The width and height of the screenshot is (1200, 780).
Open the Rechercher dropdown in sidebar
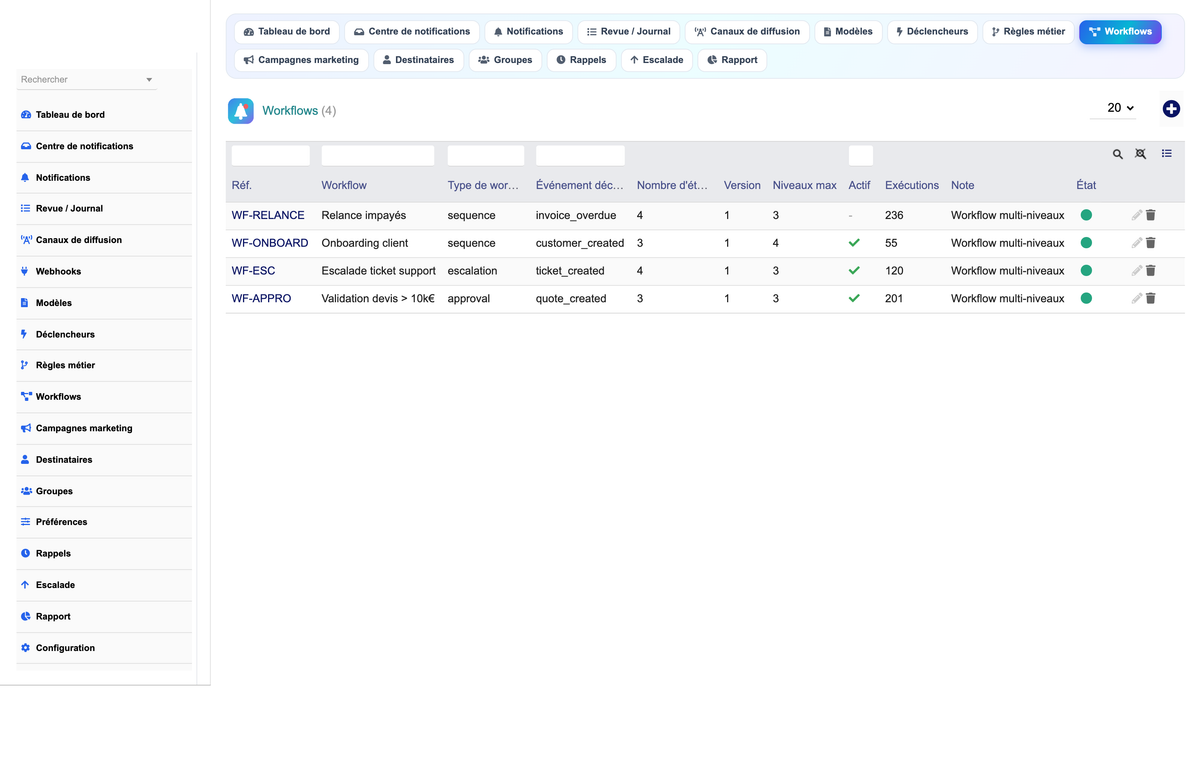(x=87, y=79)
